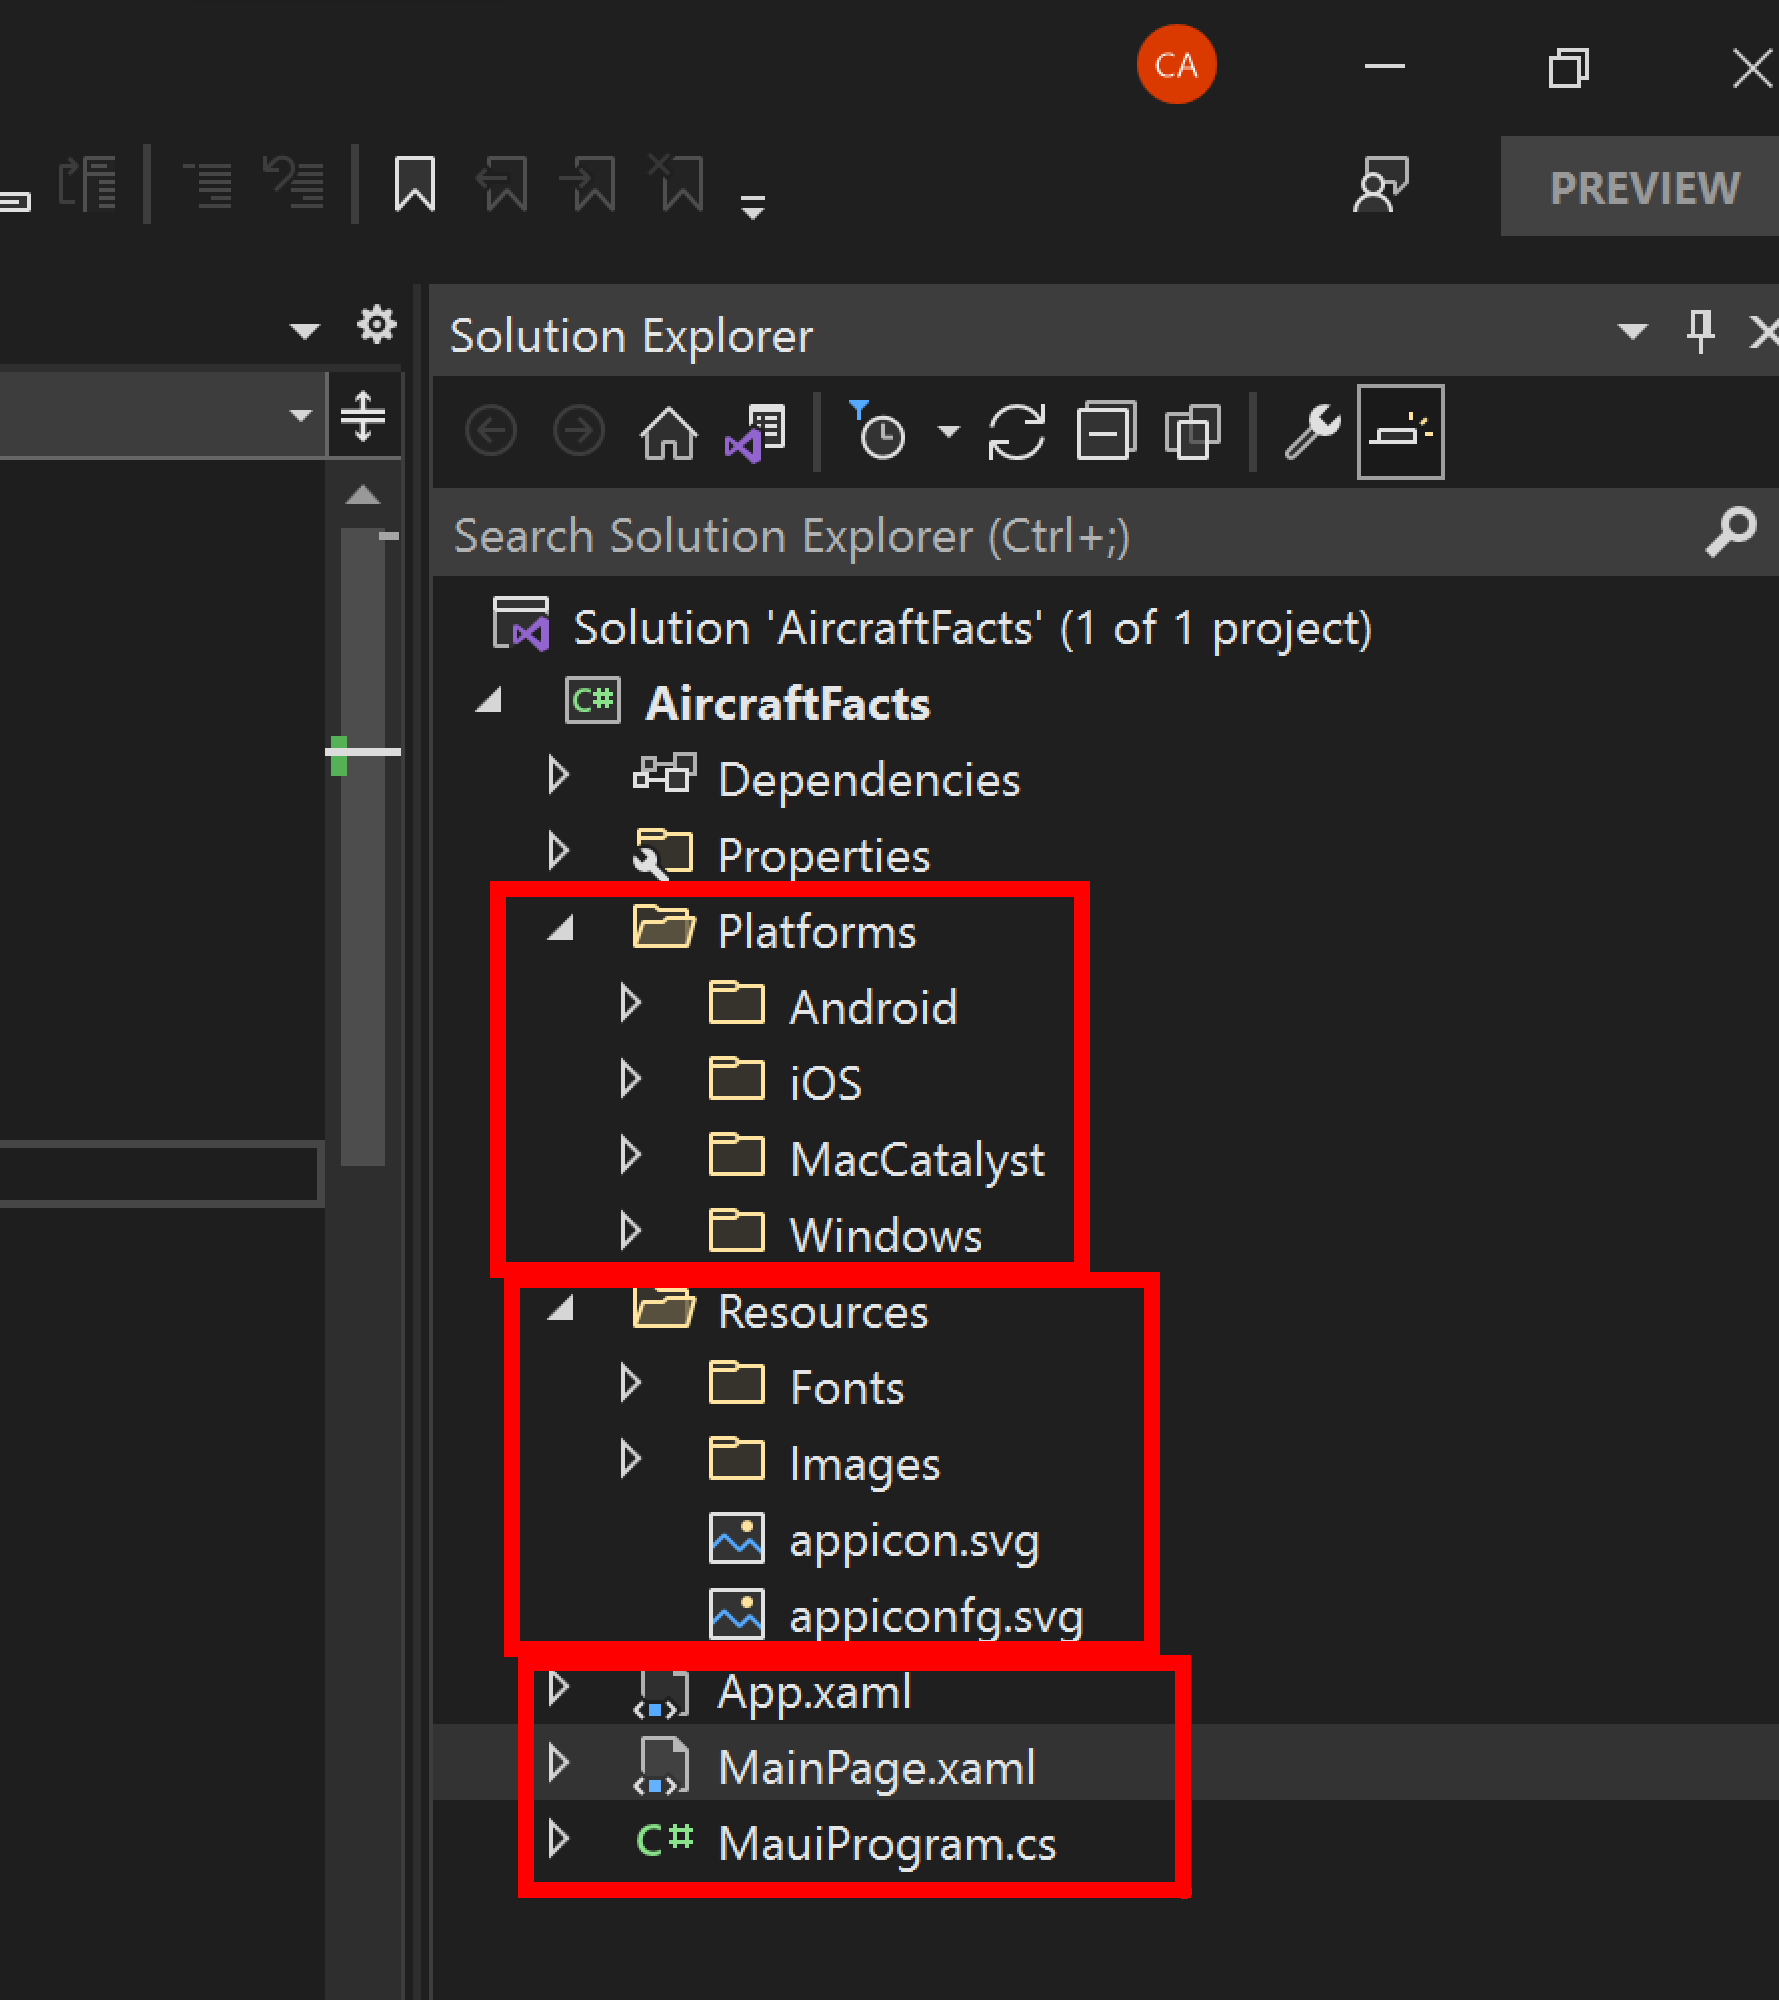The height and width of the screenshot is (2000, 1779).
Task: Collapse the AircraftFacts project node
Action: click(489, 701)
